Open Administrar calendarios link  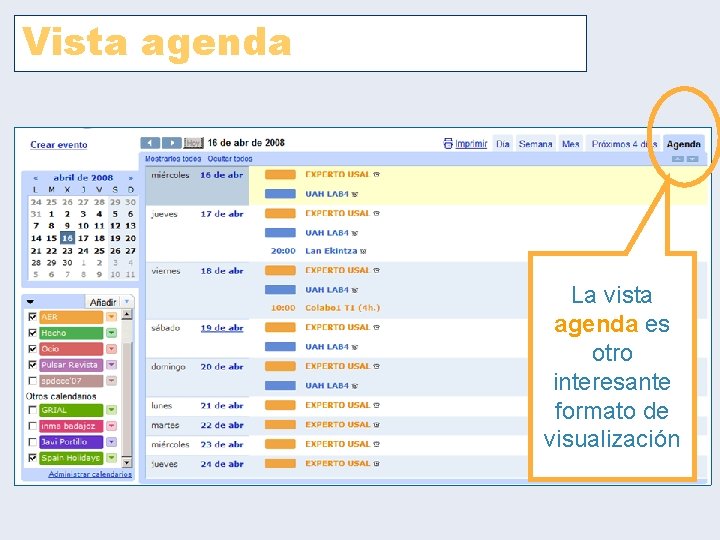click(90, 474)
